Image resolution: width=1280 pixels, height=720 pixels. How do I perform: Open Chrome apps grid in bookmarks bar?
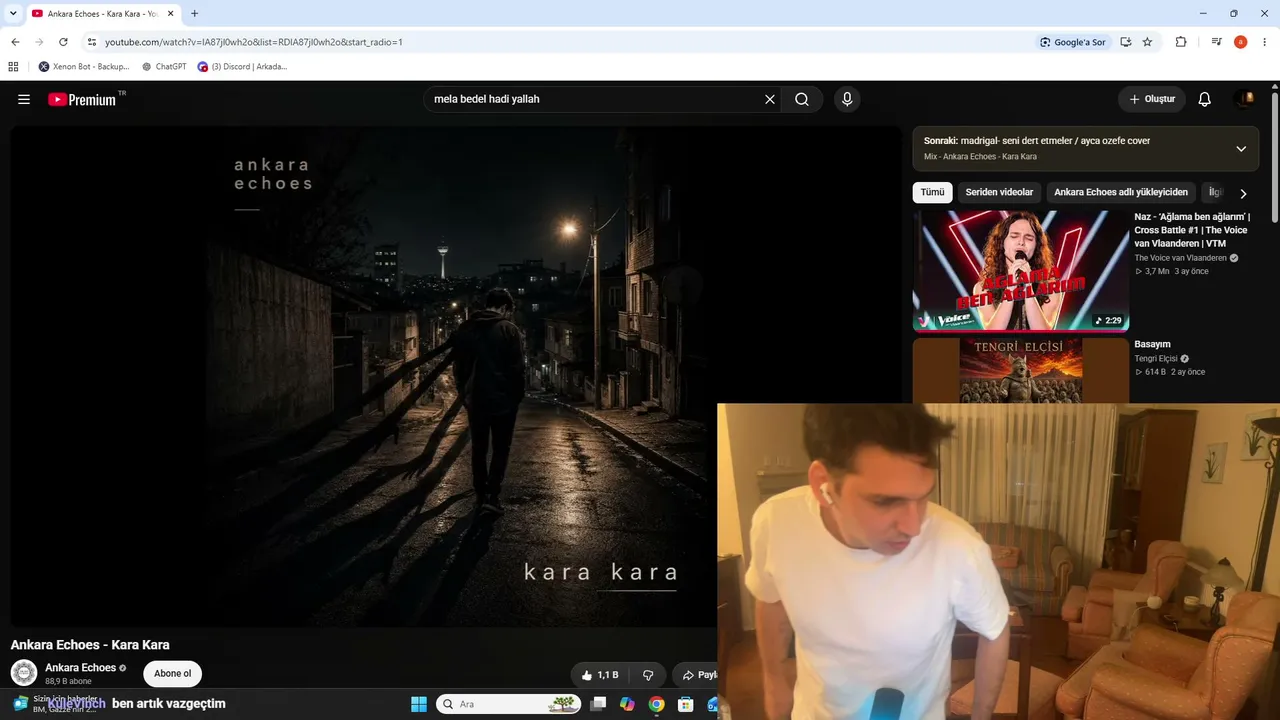click(13, 67)
